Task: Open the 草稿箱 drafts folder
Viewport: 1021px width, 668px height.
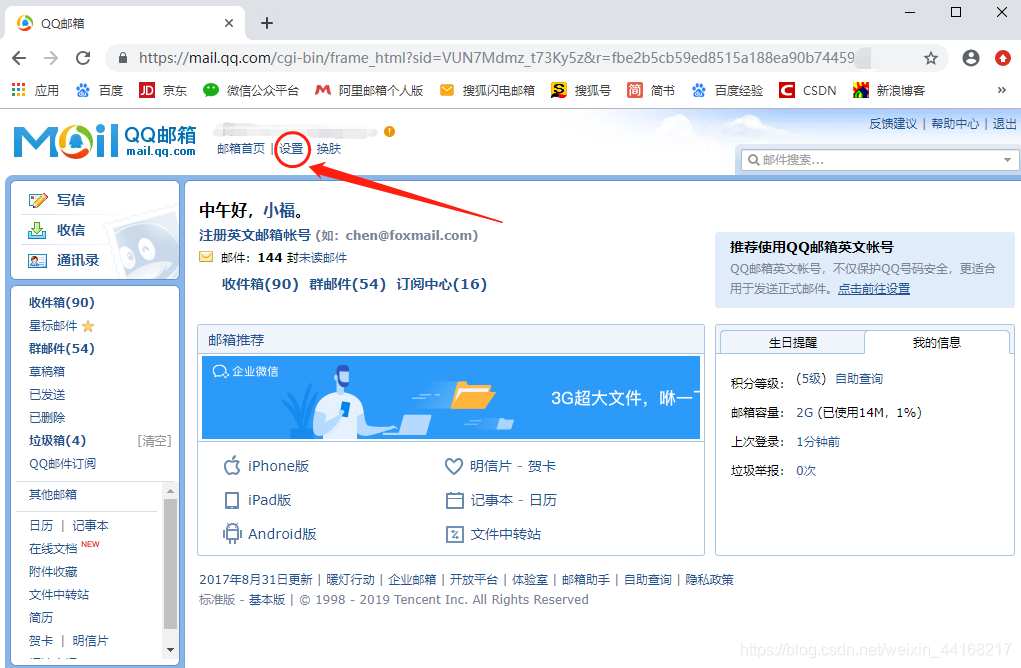Action: (47, 371)
